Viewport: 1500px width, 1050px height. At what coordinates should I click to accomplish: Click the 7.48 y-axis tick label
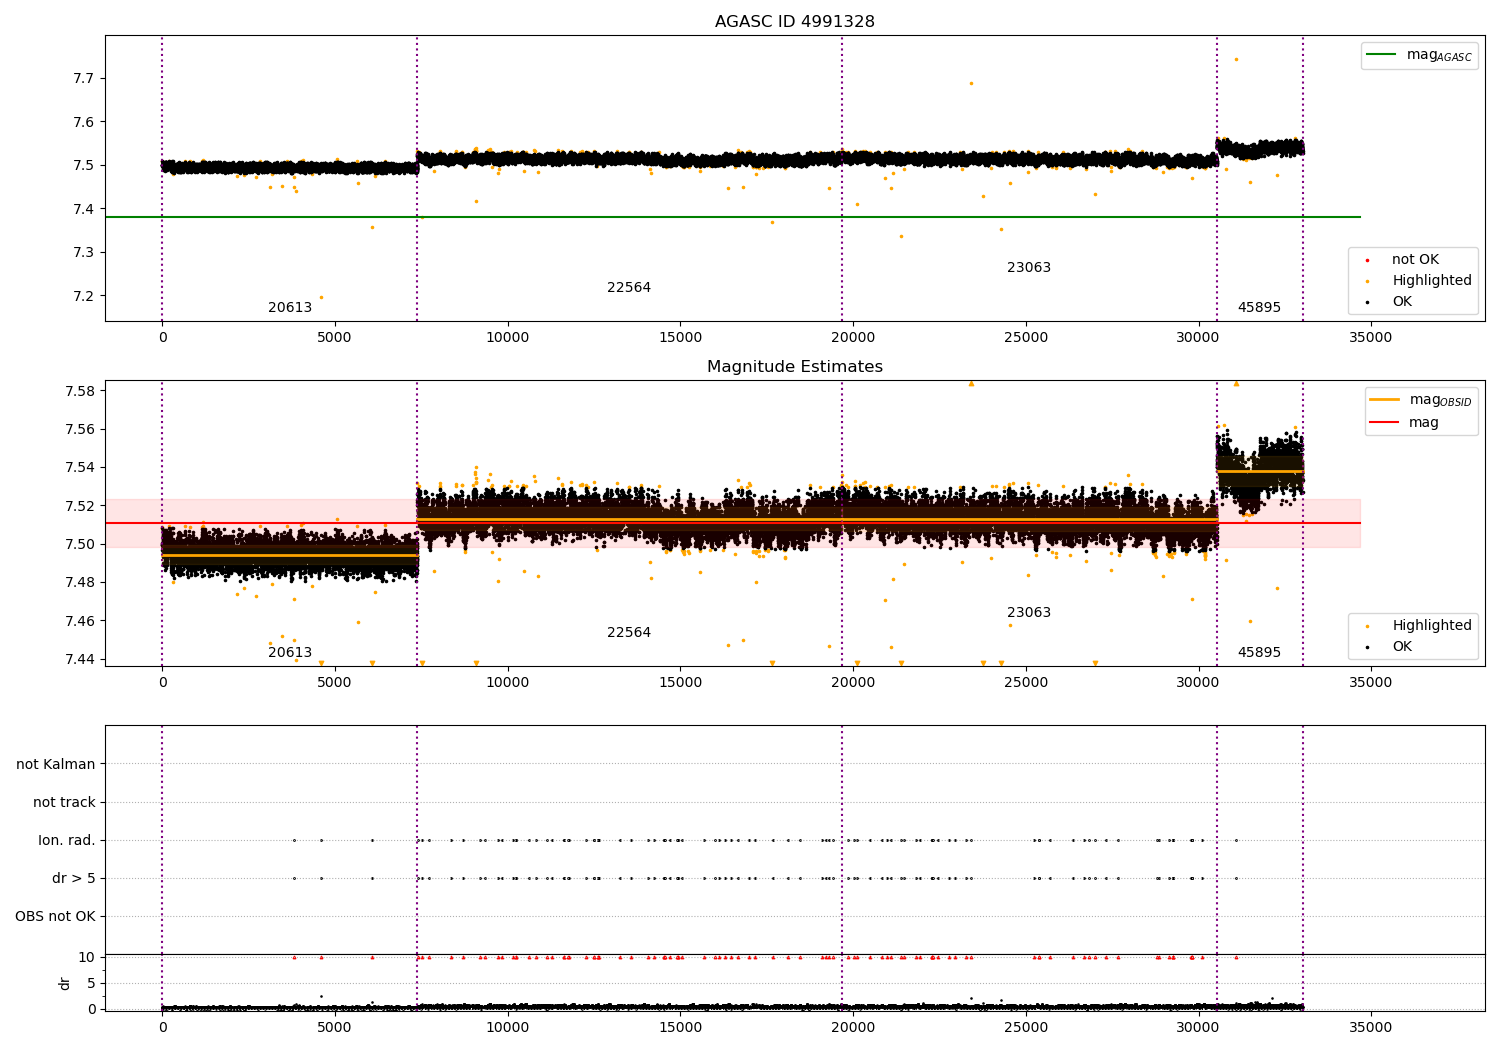[79, 582]
